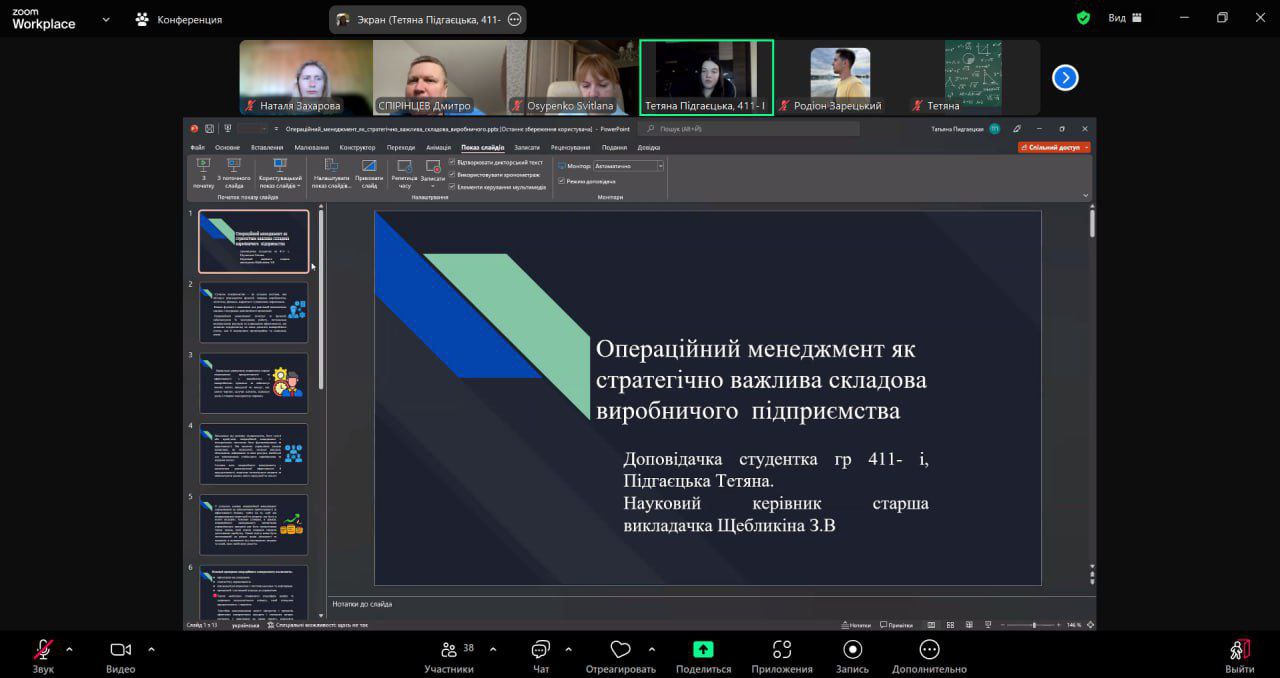
Task: Start recording with the Запись icon
Action: point(852,650)
